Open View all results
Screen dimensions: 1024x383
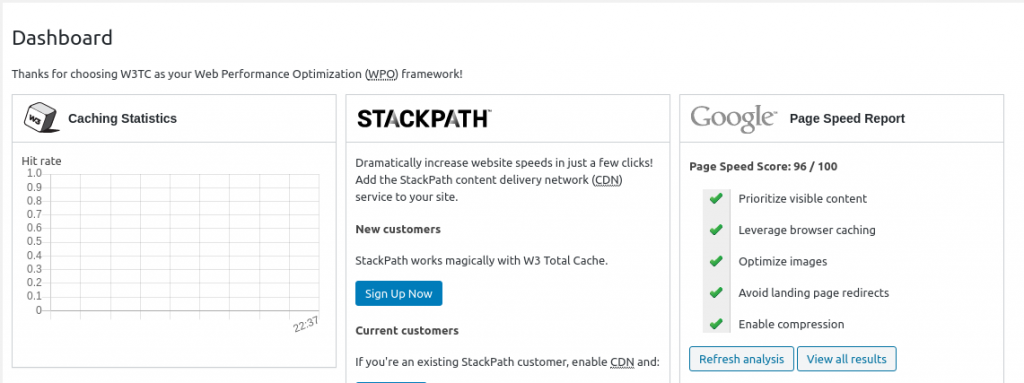click(846, 359)
